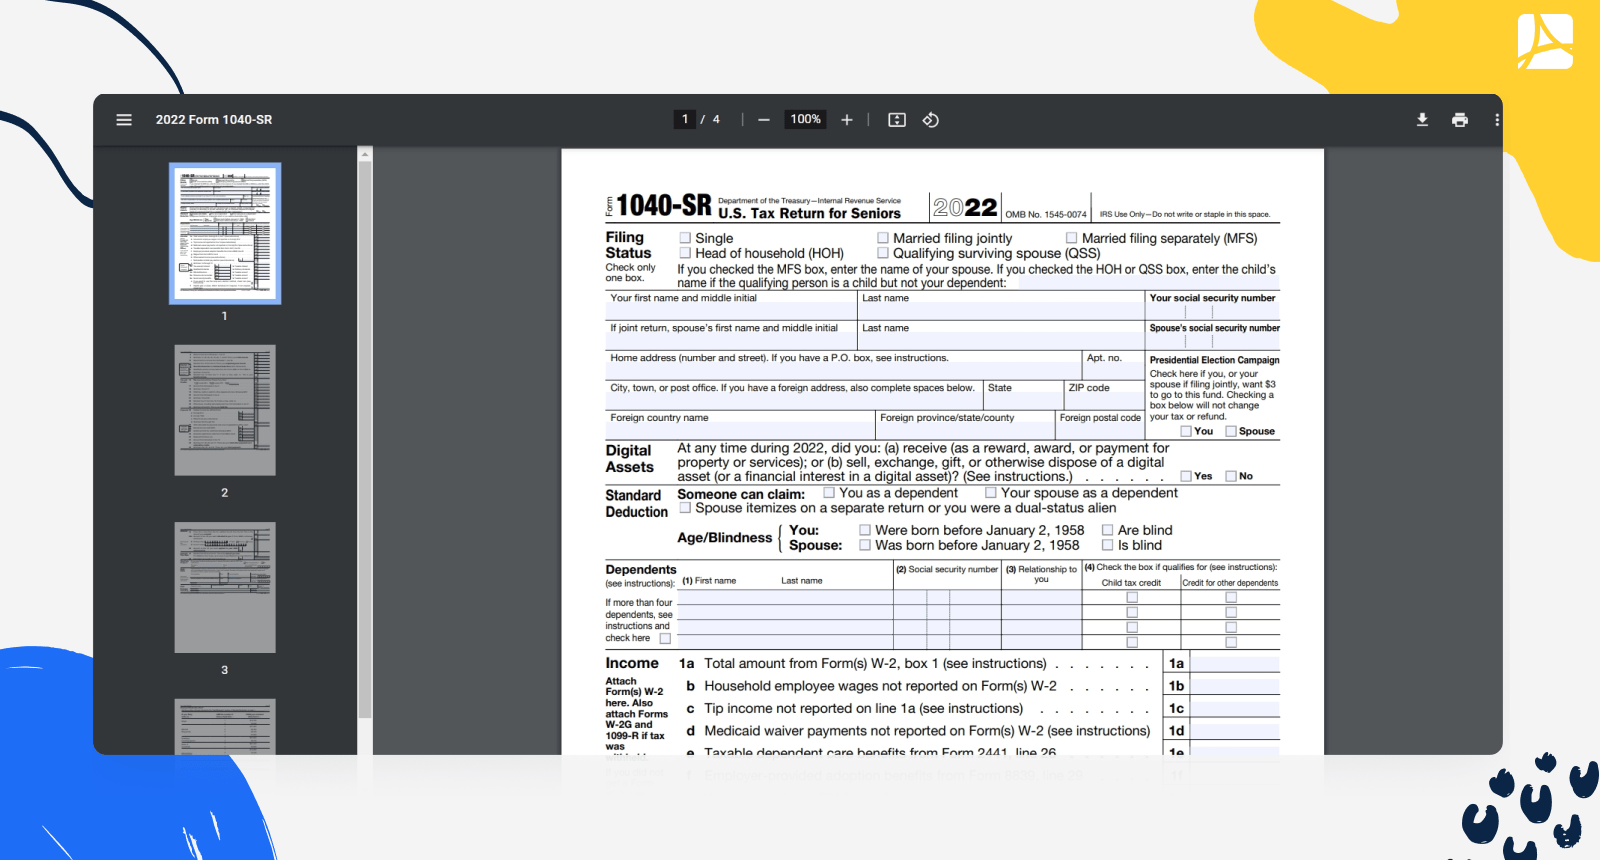Click the line 1c amount field
This screenshot has height=860, width=1600.
[1235, 709]
